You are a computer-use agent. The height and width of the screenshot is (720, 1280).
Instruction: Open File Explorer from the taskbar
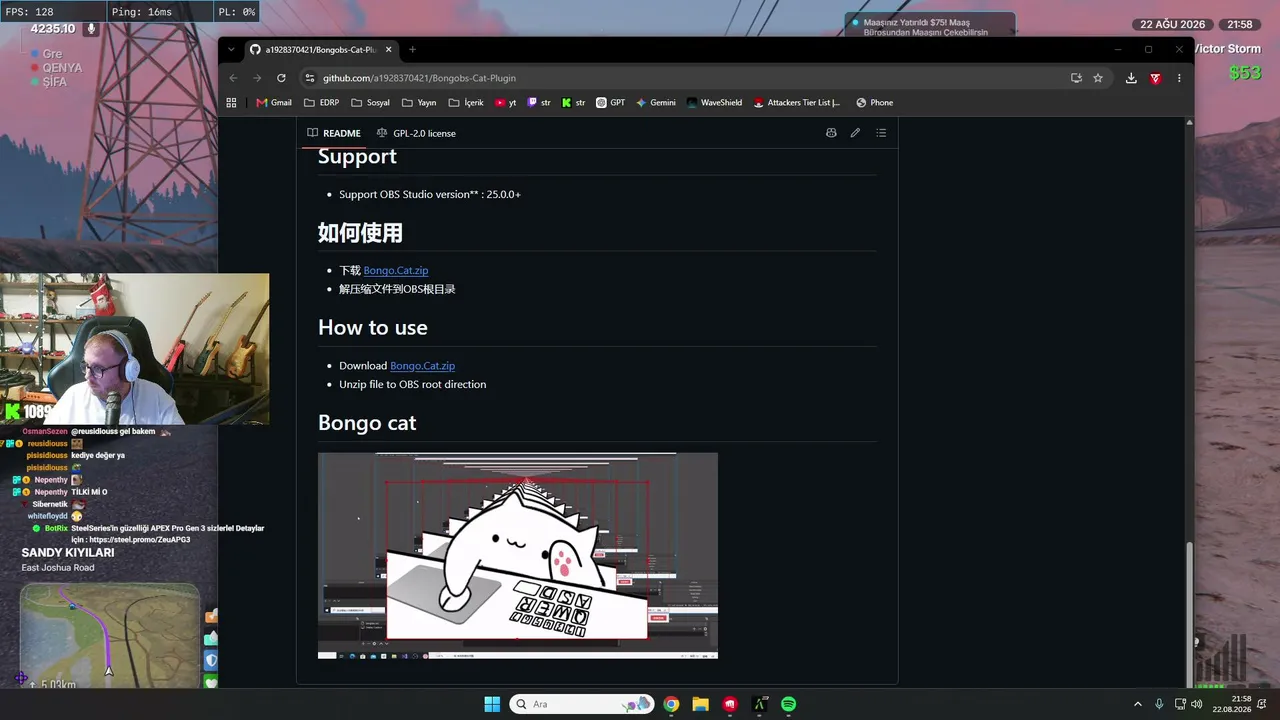700,704
